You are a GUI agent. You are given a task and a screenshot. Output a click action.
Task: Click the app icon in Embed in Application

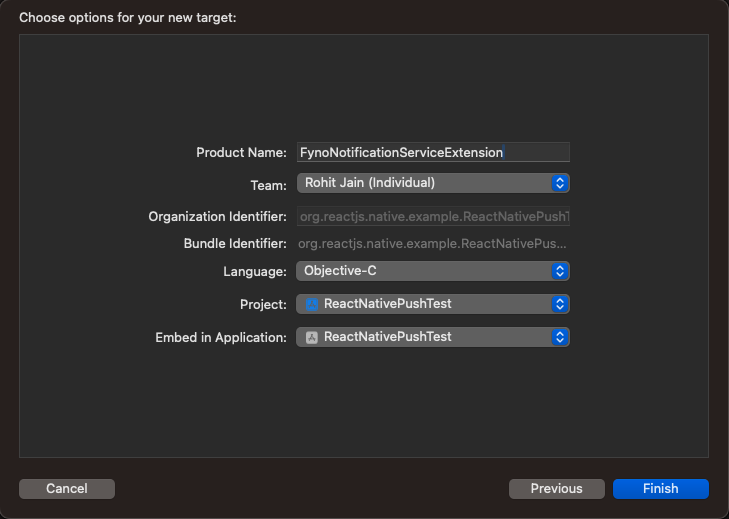(312, 337)
